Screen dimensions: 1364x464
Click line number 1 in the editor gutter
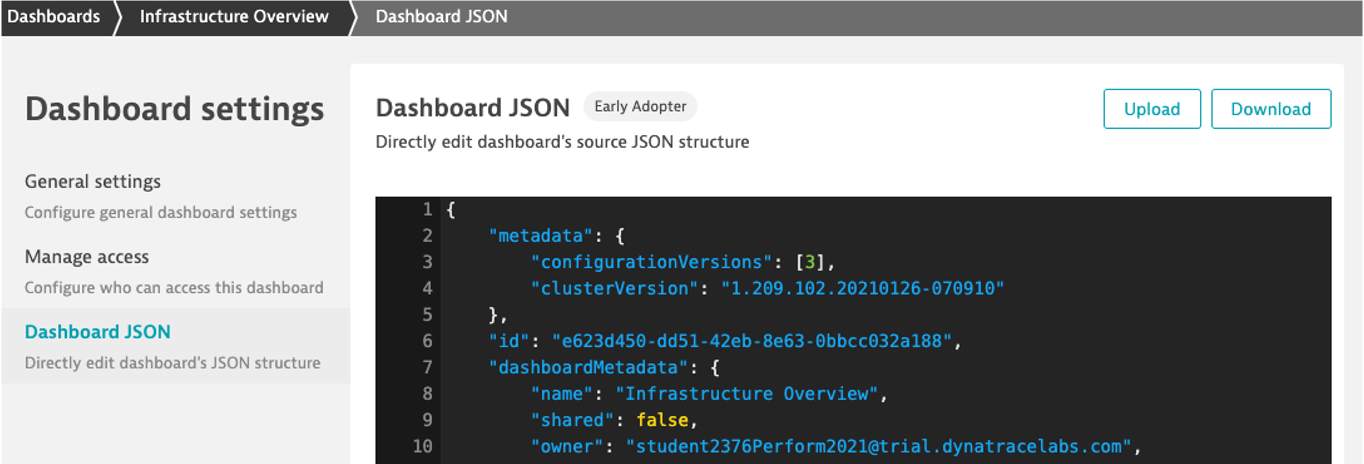coord(427,210)
